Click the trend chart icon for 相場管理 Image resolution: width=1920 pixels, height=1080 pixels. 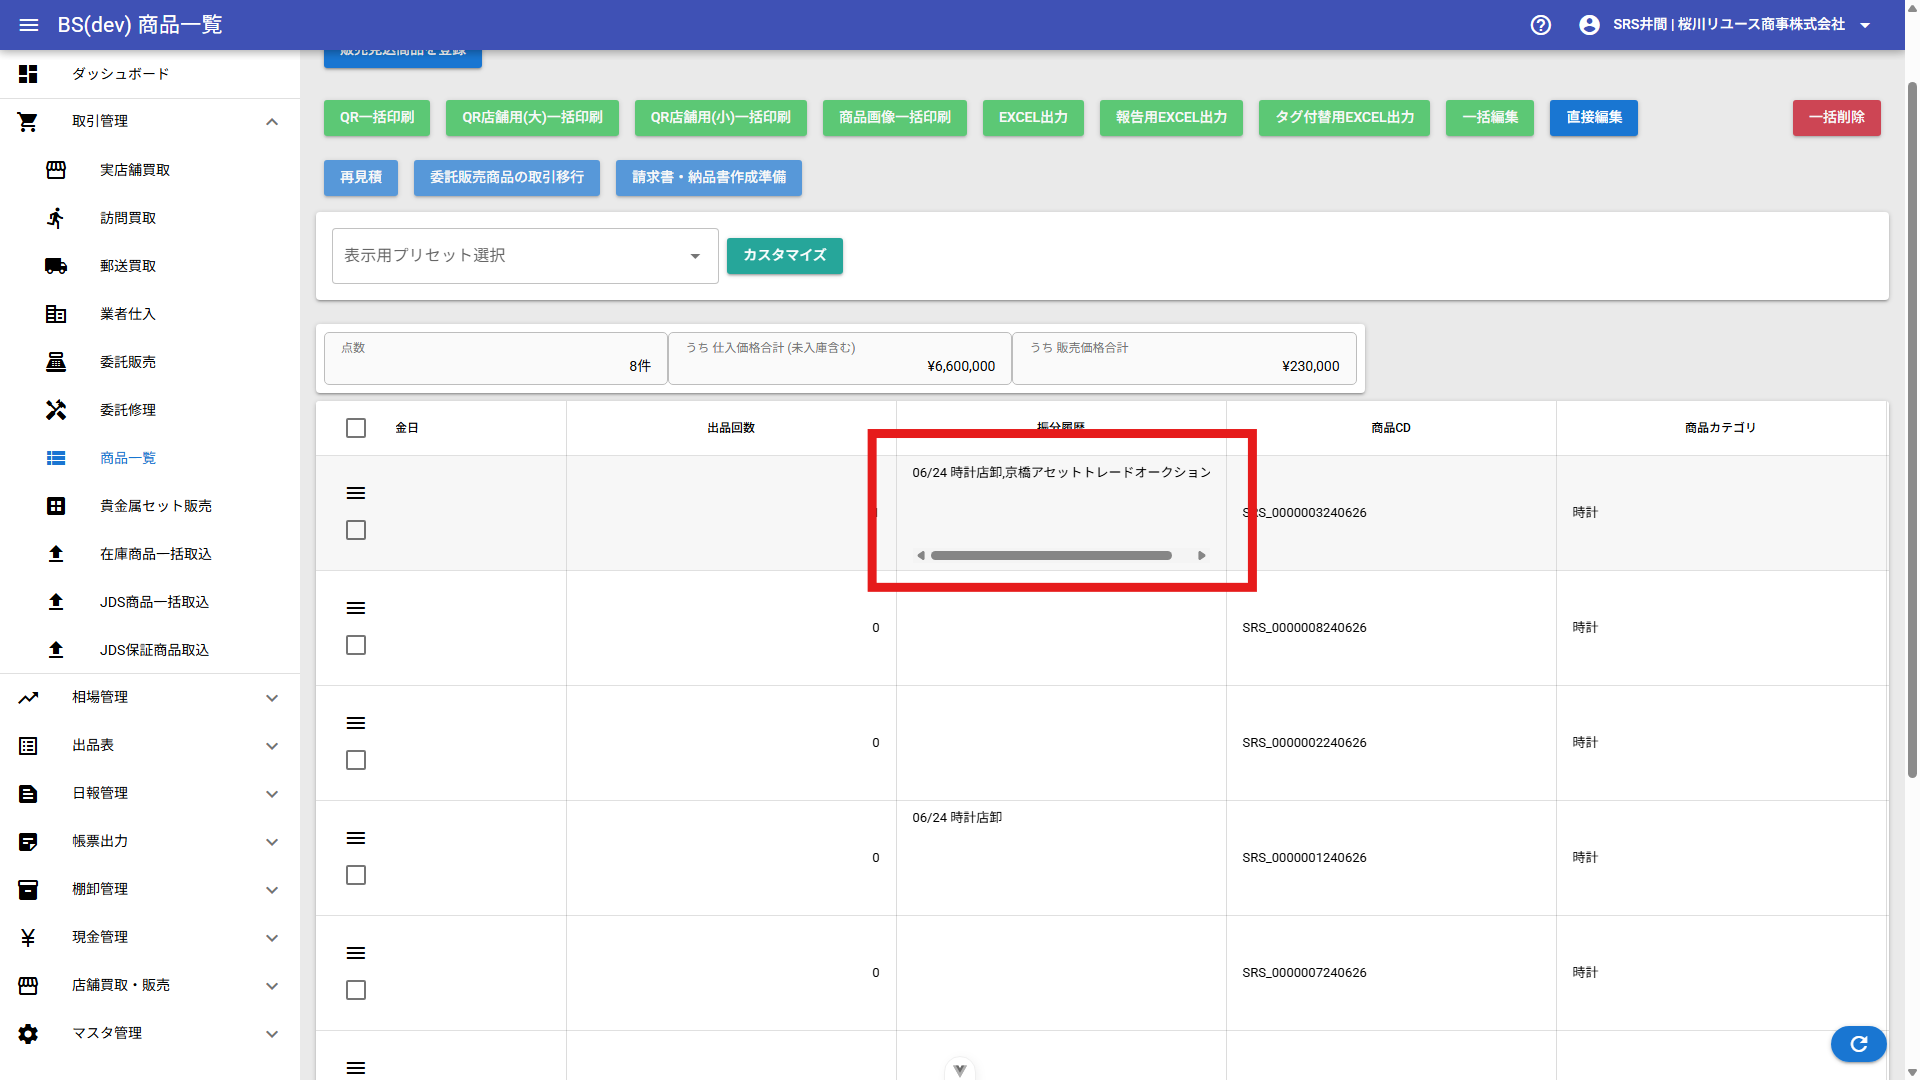(28, 698)
